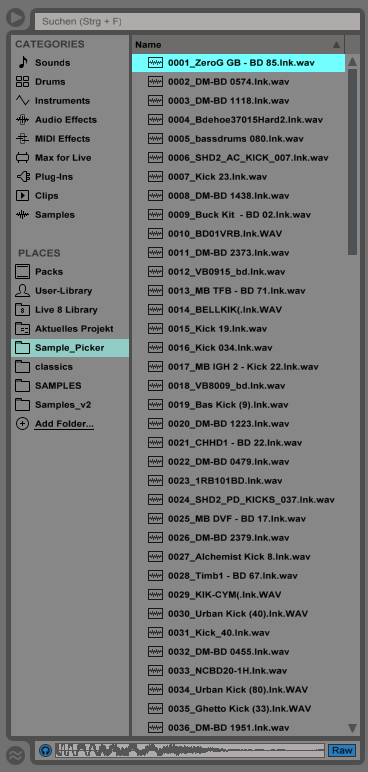Click the file list scrollbar thumb

(x=352, y=161)
